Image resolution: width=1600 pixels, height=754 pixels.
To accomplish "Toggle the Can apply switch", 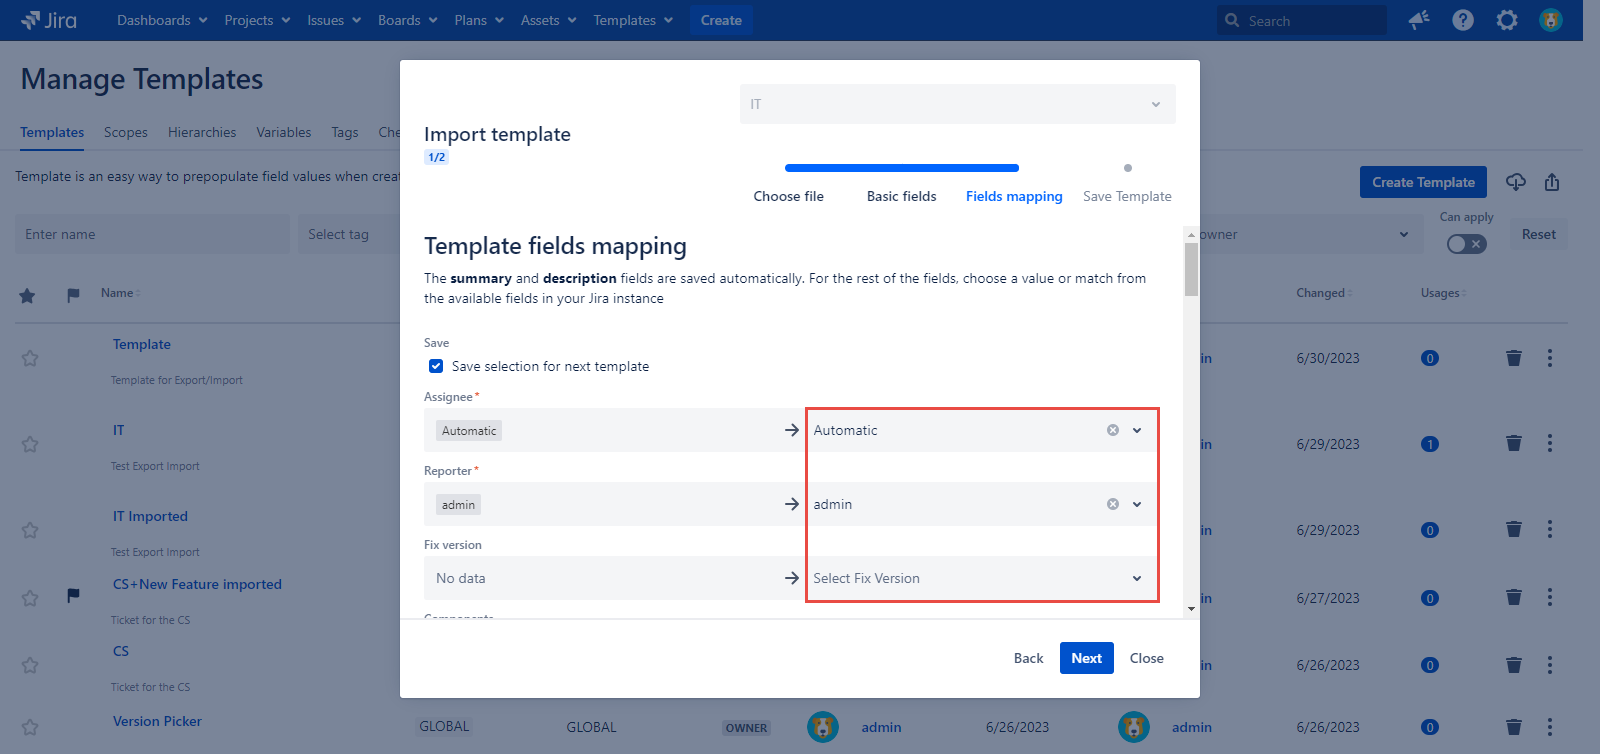I will click(x=1466, y=244).
